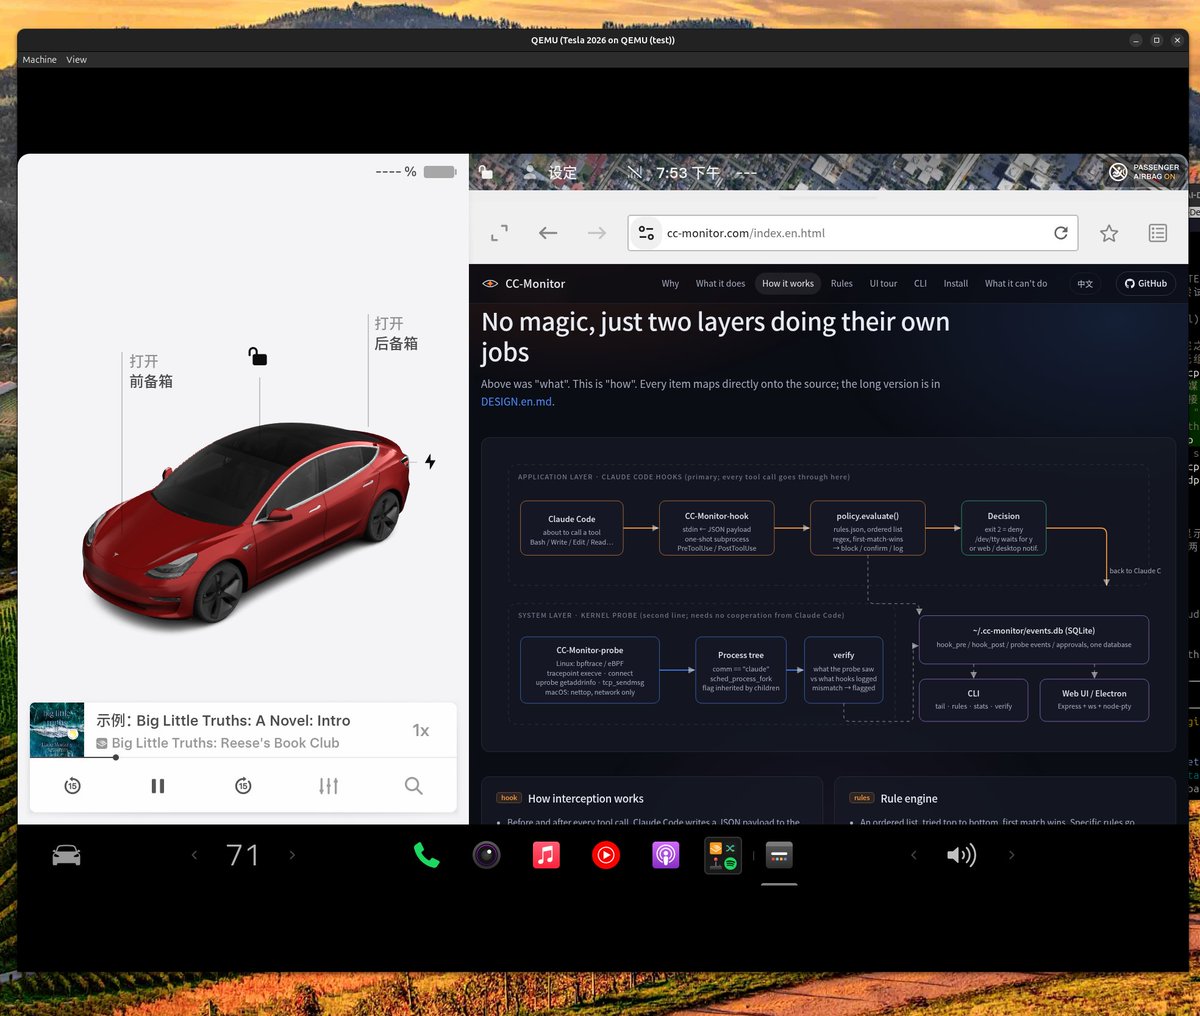Switch page language to 中文
This screenshot has height=1016, width=1200.
1085,284
